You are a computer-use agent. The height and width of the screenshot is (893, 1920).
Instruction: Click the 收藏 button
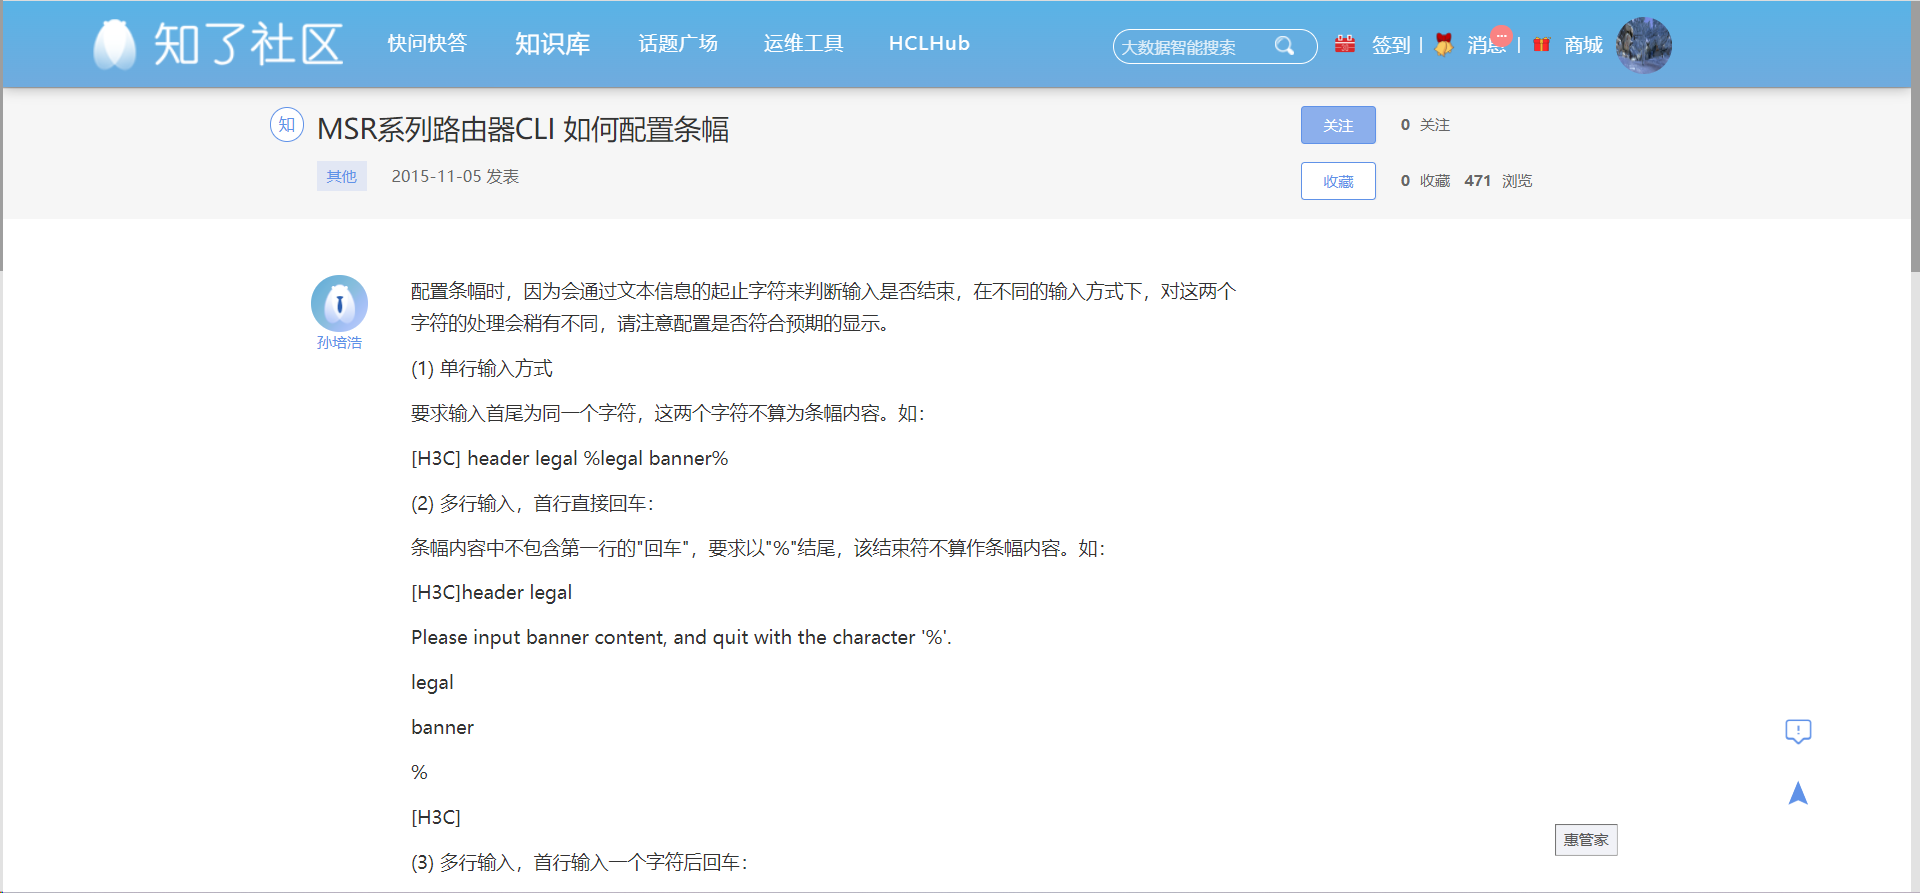click(x=1338, y=181)
